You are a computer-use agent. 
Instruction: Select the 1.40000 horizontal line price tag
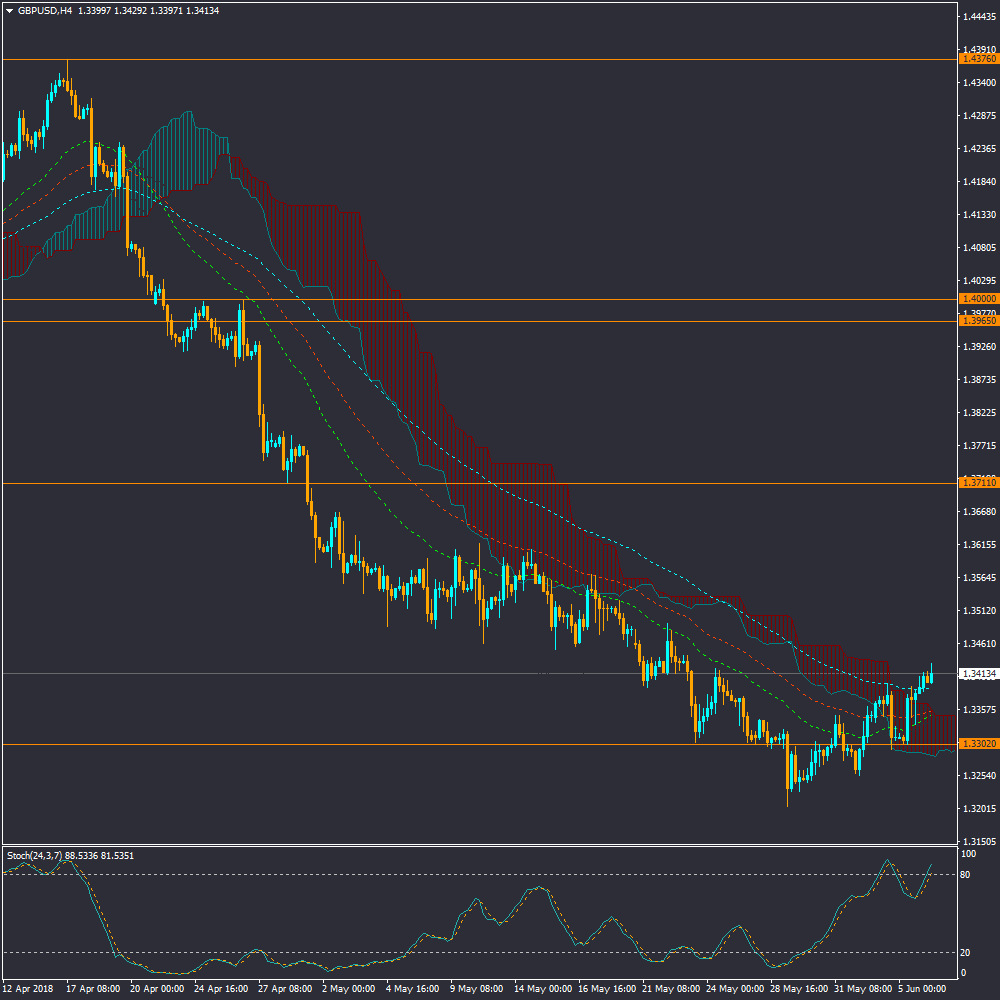(978, 299)
